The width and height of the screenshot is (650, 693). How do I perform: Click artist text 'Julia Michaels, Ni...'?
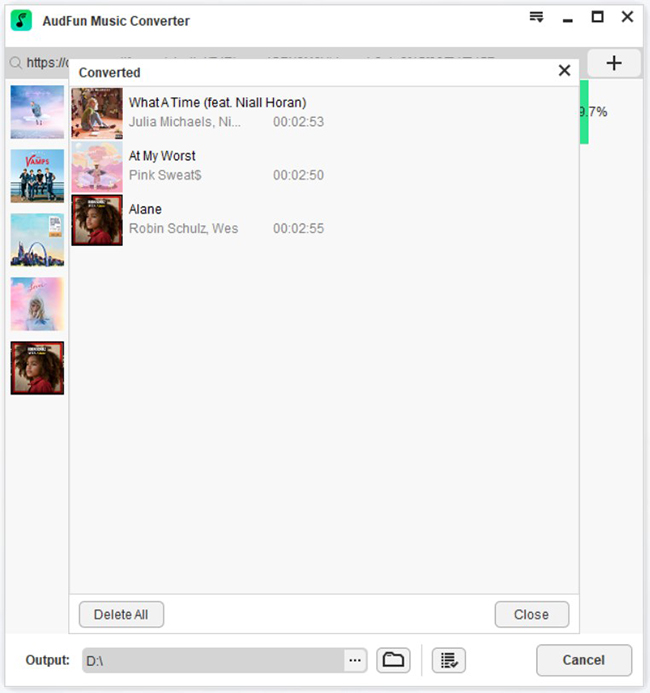pos(185,122)
